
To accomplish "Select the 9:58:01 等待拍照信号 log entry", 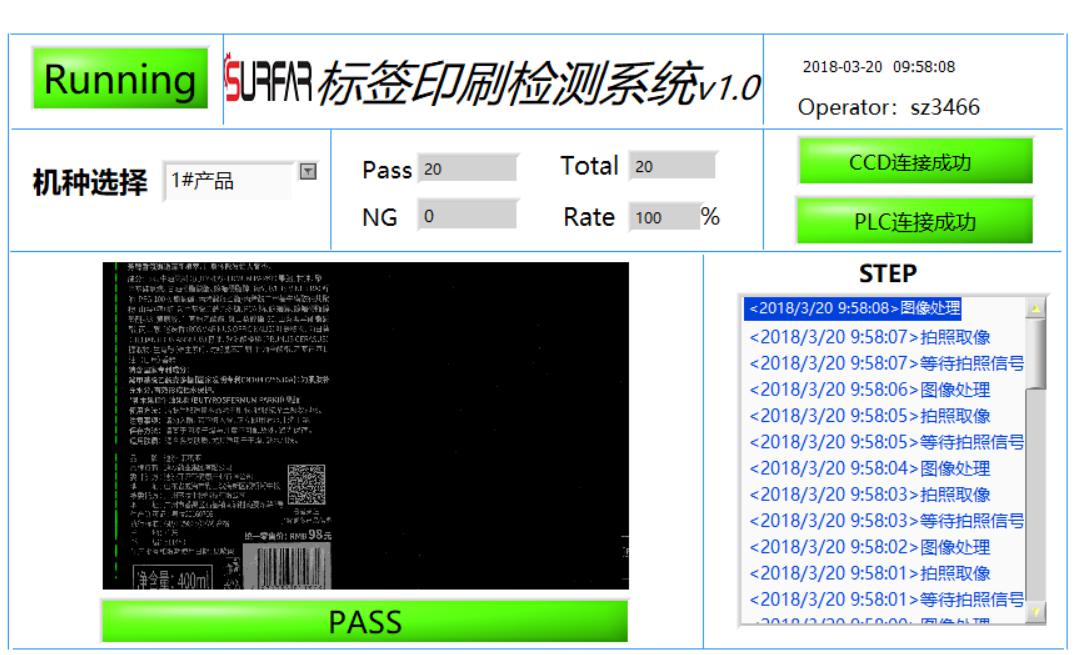I will point(886,600).
